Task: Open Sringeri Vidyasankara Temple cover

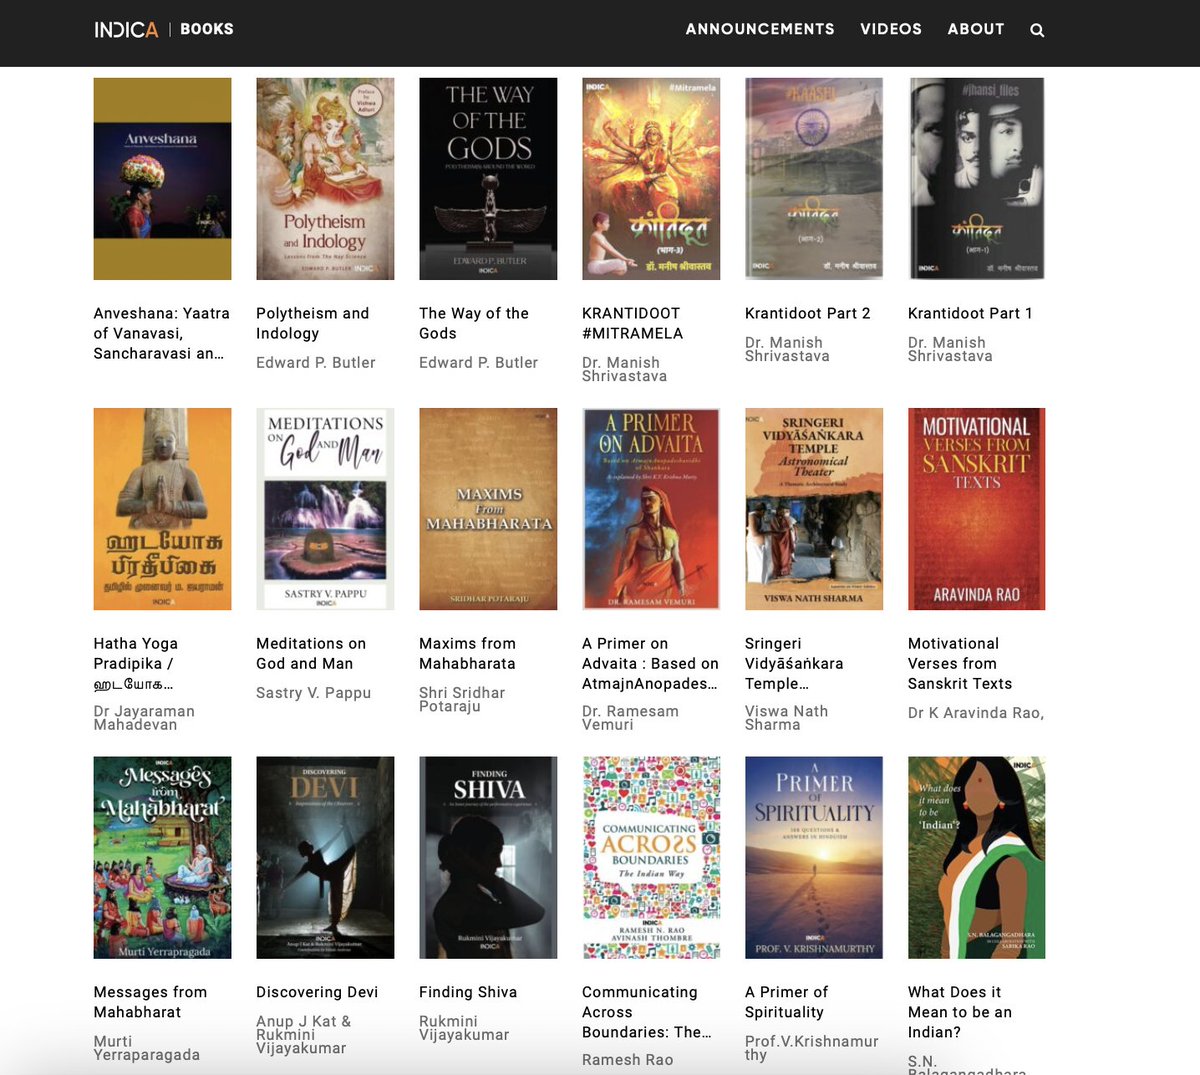Action: 814,509
